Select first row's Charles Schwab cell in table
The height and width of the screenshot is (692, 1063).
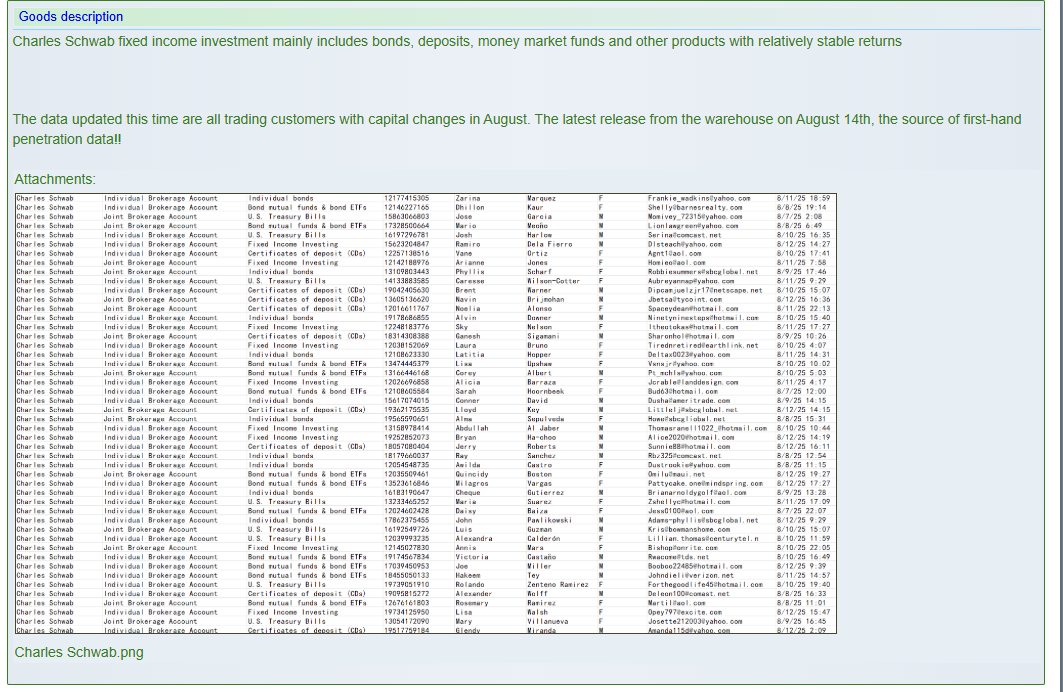pos(45,198)
